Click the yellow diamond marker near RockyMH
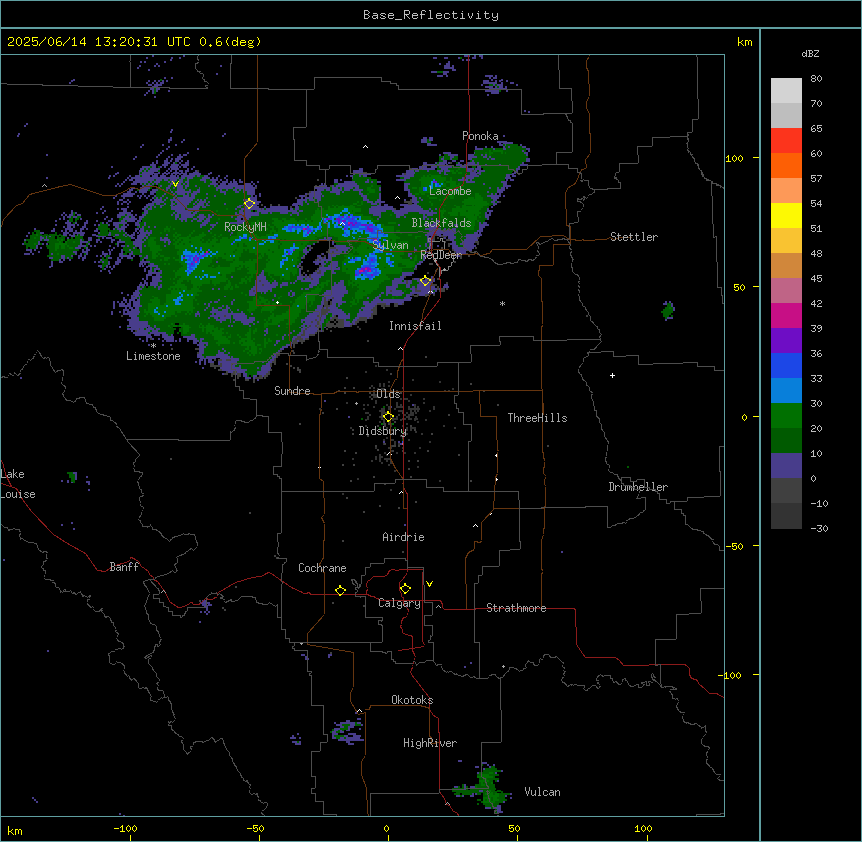 click(x=249, y=204)
